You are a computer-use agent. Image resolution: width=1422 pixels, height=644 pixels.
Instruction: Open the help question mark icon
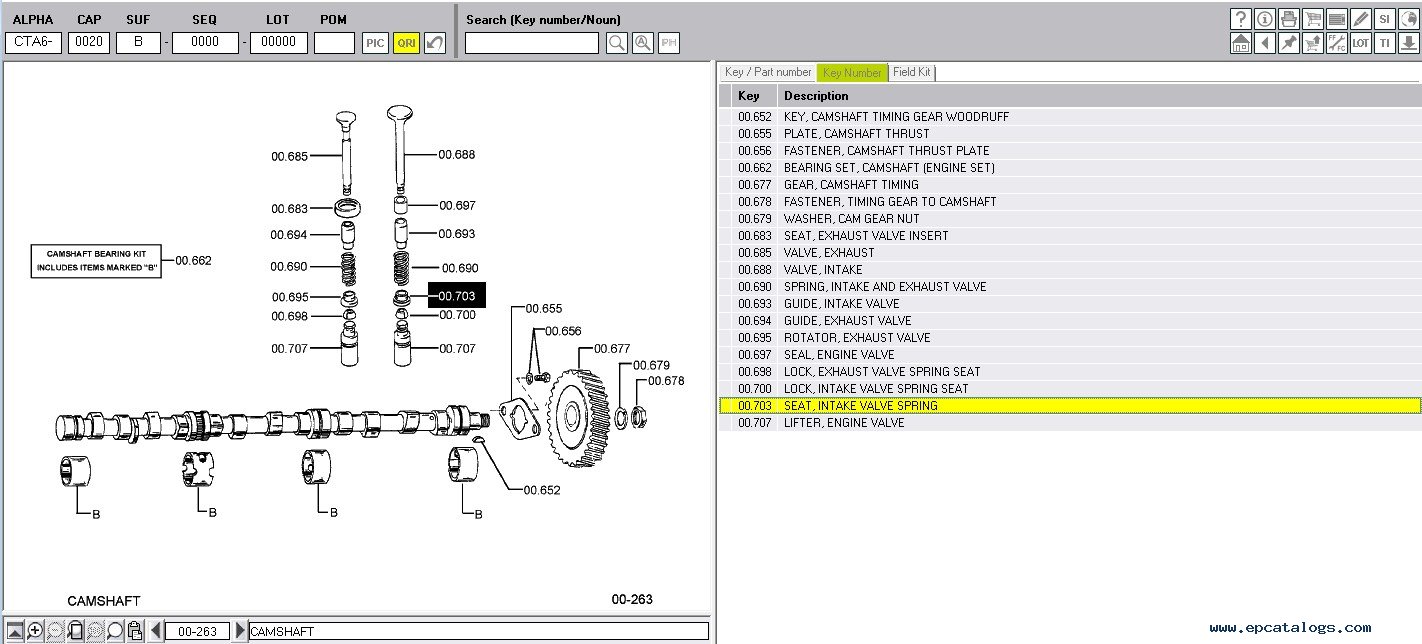point(1240,19)
